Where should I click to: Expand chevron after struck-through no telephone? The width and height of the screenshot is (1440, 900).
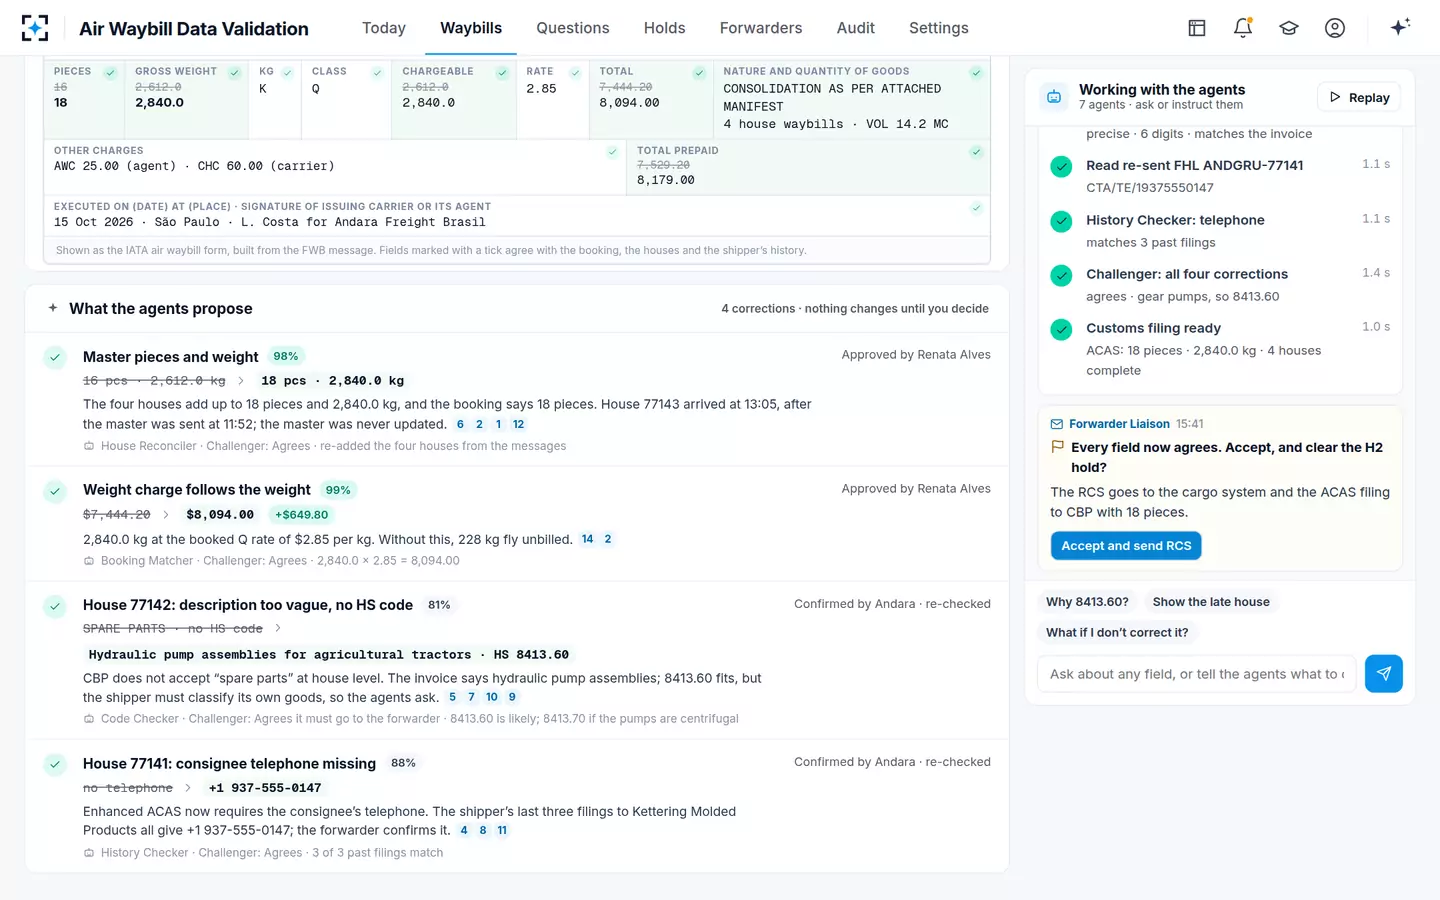point(188,788)
